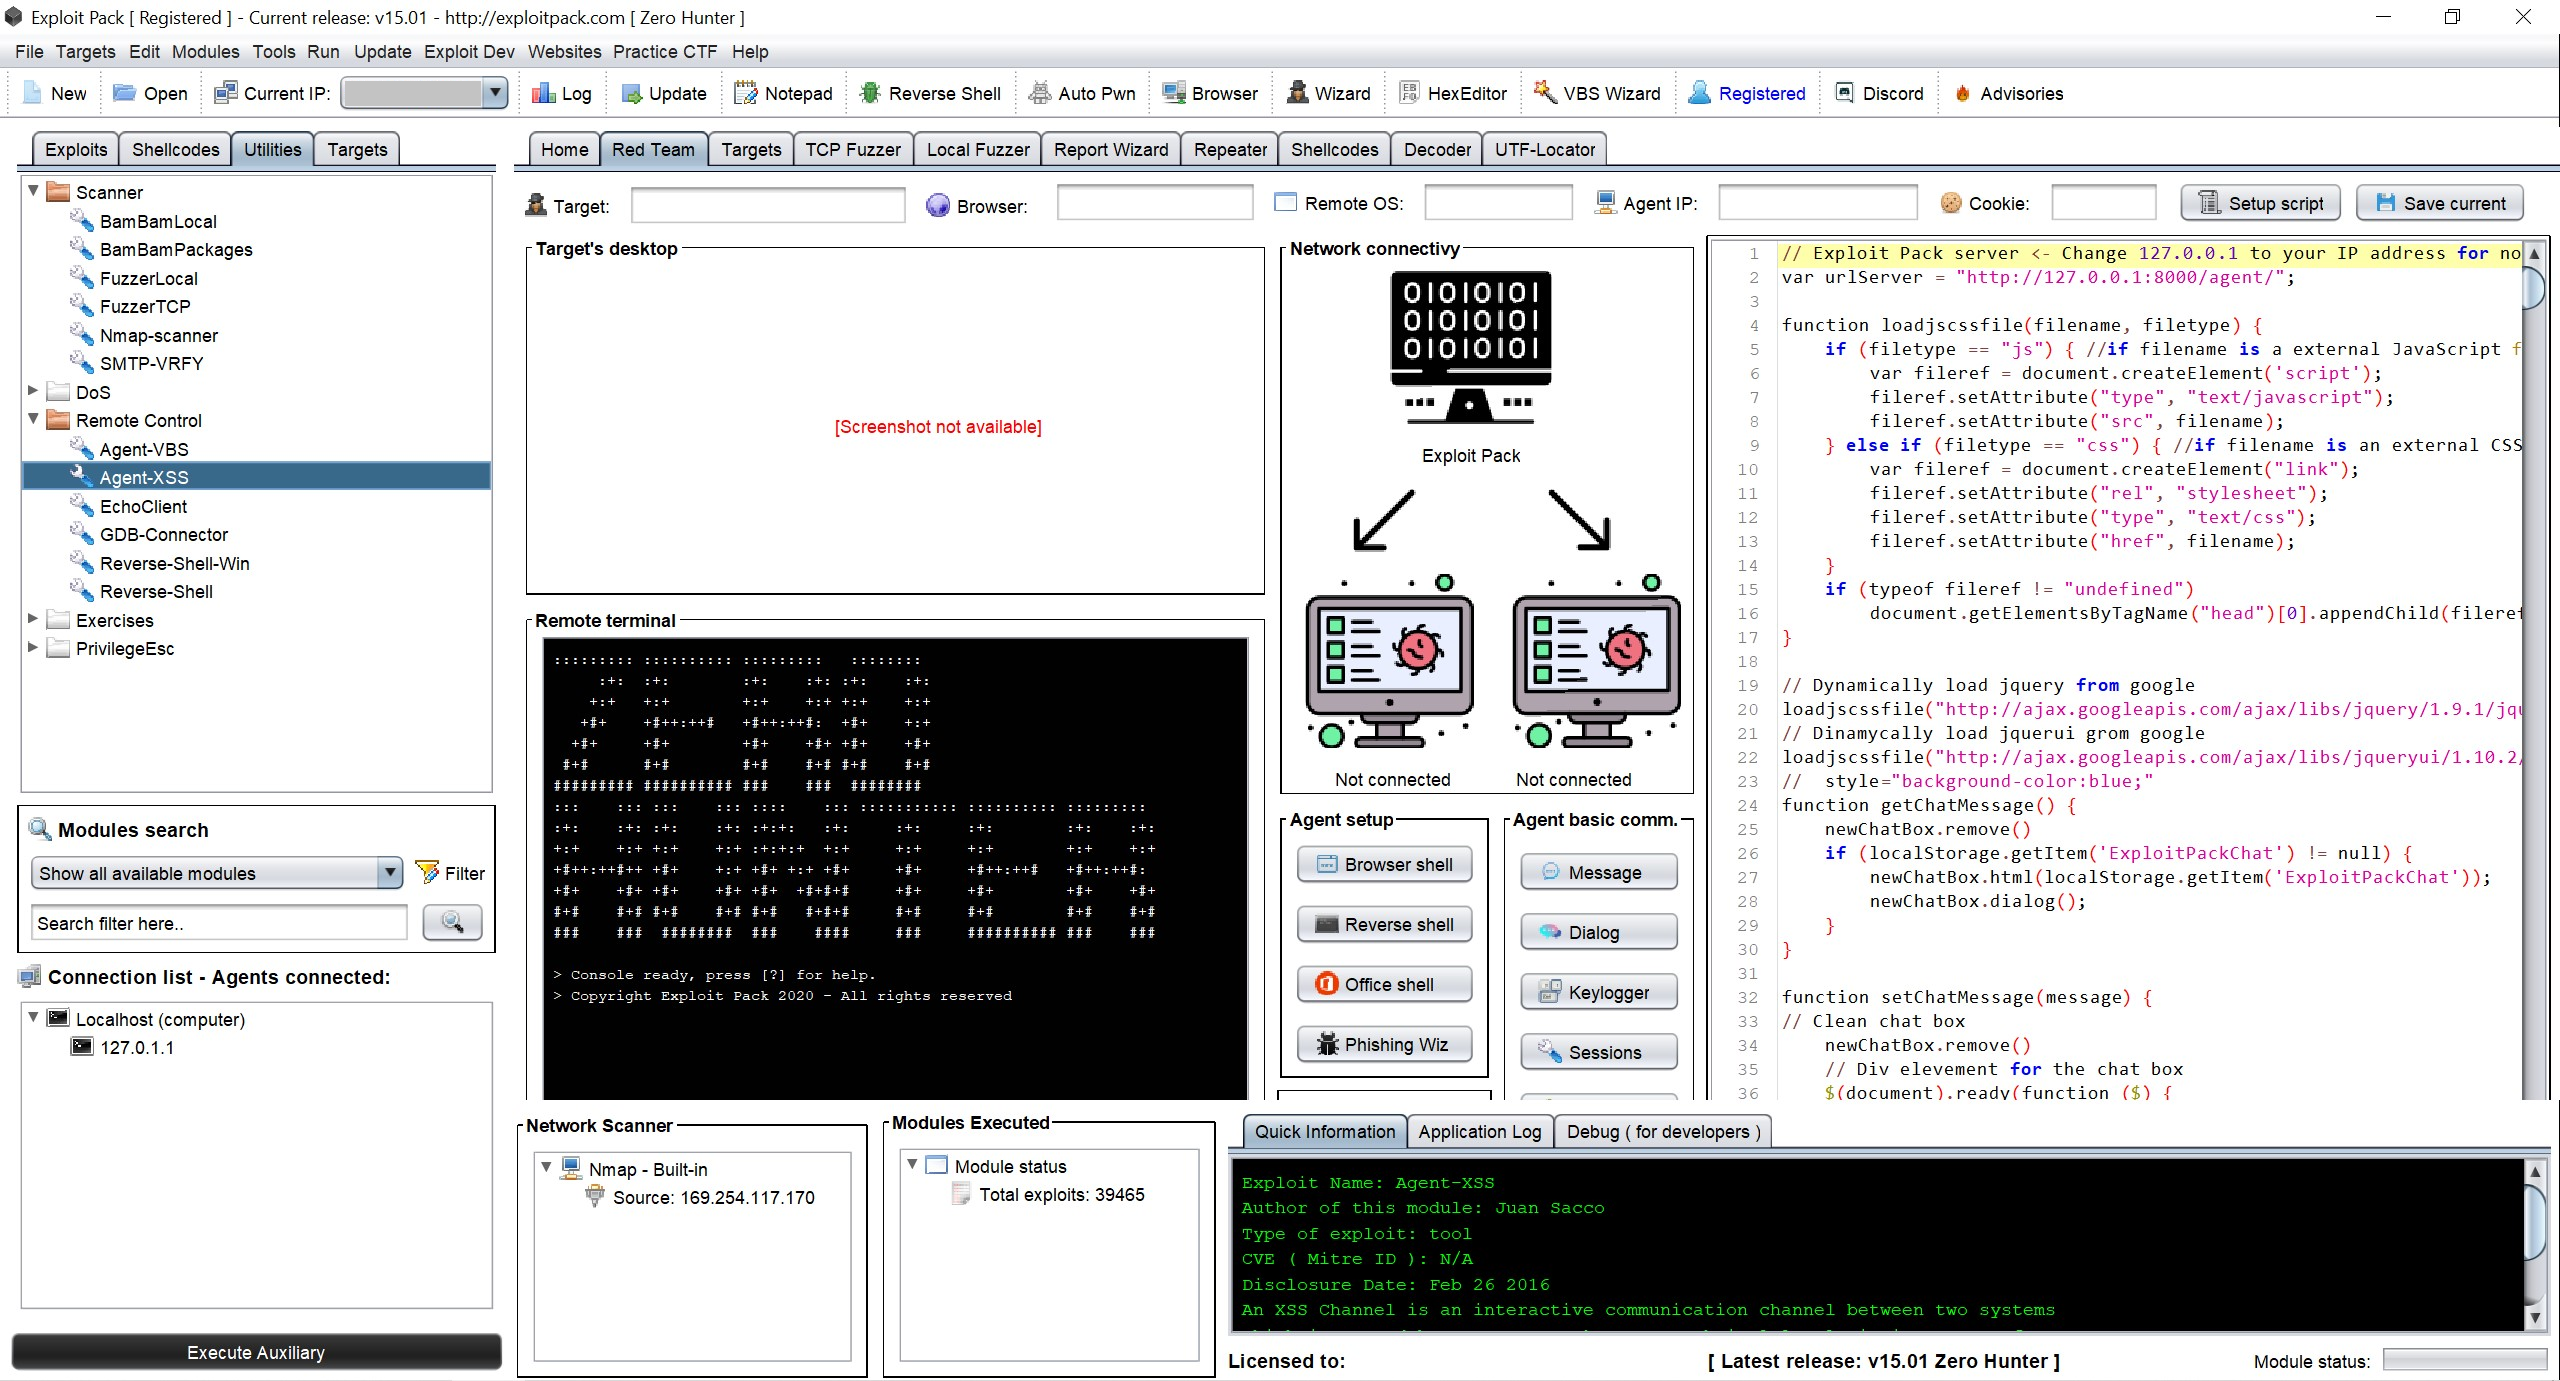
Task: Click the Message button
Action: click(x=1598, y=872)
